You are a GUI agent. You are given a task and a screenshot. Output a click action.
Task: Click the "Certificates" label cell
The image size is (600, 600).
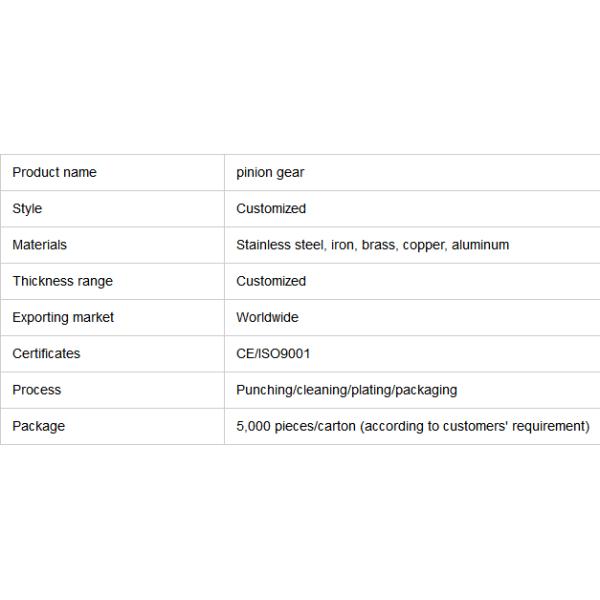46,353
